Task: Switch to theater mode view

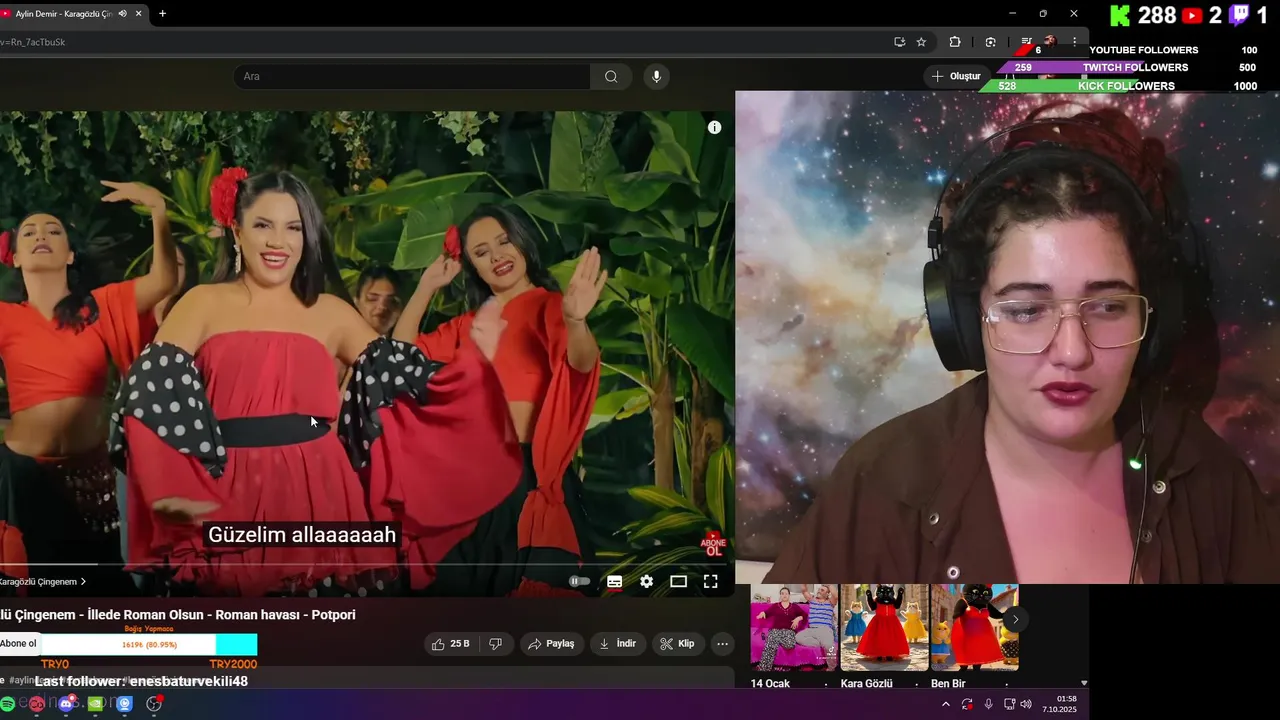Action: coord(679,581)
